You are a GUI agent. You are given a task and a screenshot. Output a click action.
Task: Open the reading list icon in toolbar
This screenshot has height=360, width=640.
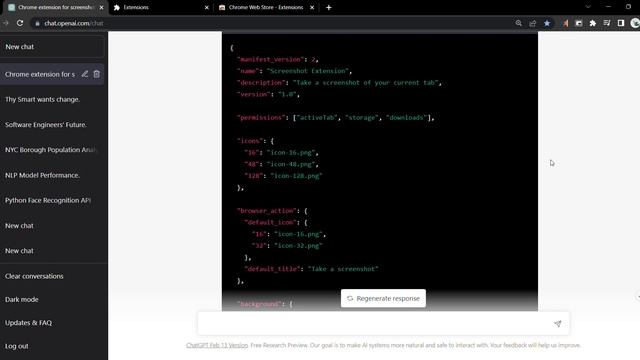click(x=607, y=23)
